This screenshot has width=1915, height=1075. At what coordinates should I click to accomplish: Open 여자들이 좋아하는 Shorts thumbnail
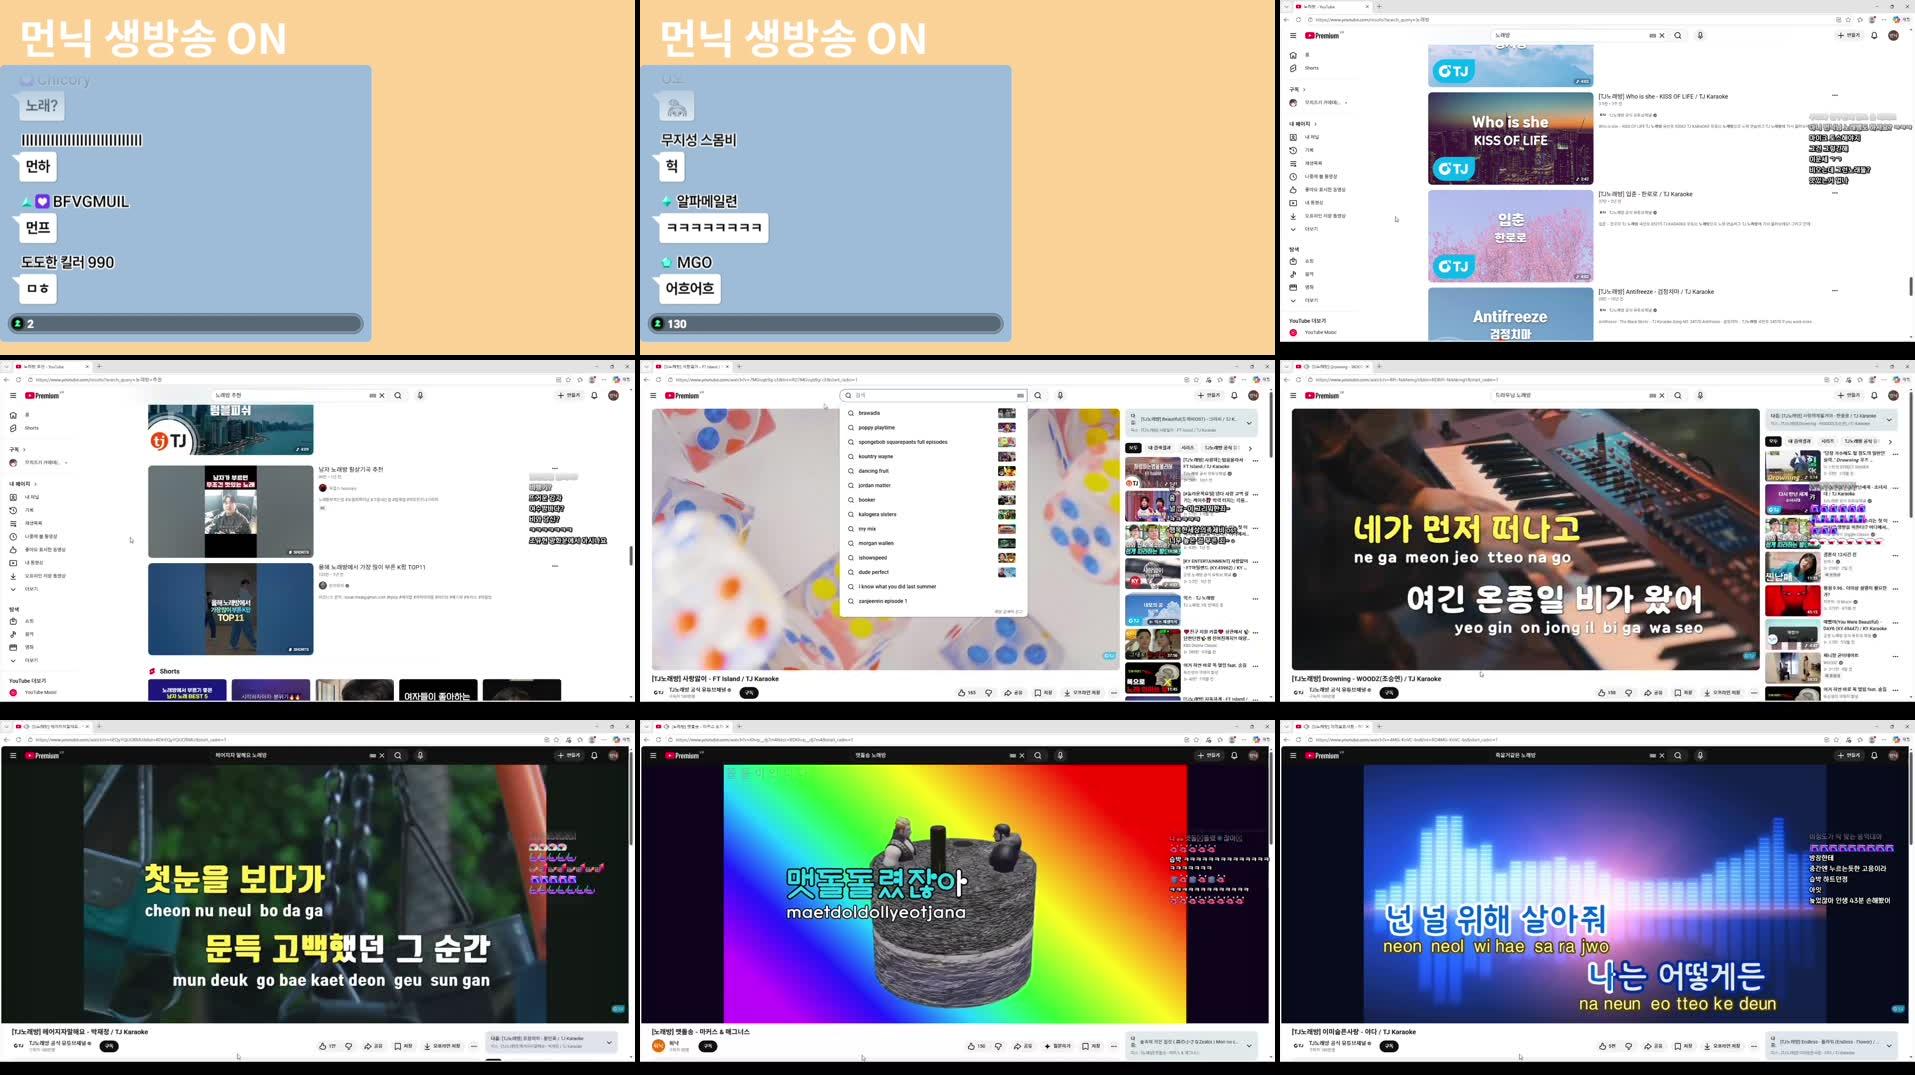437,690
